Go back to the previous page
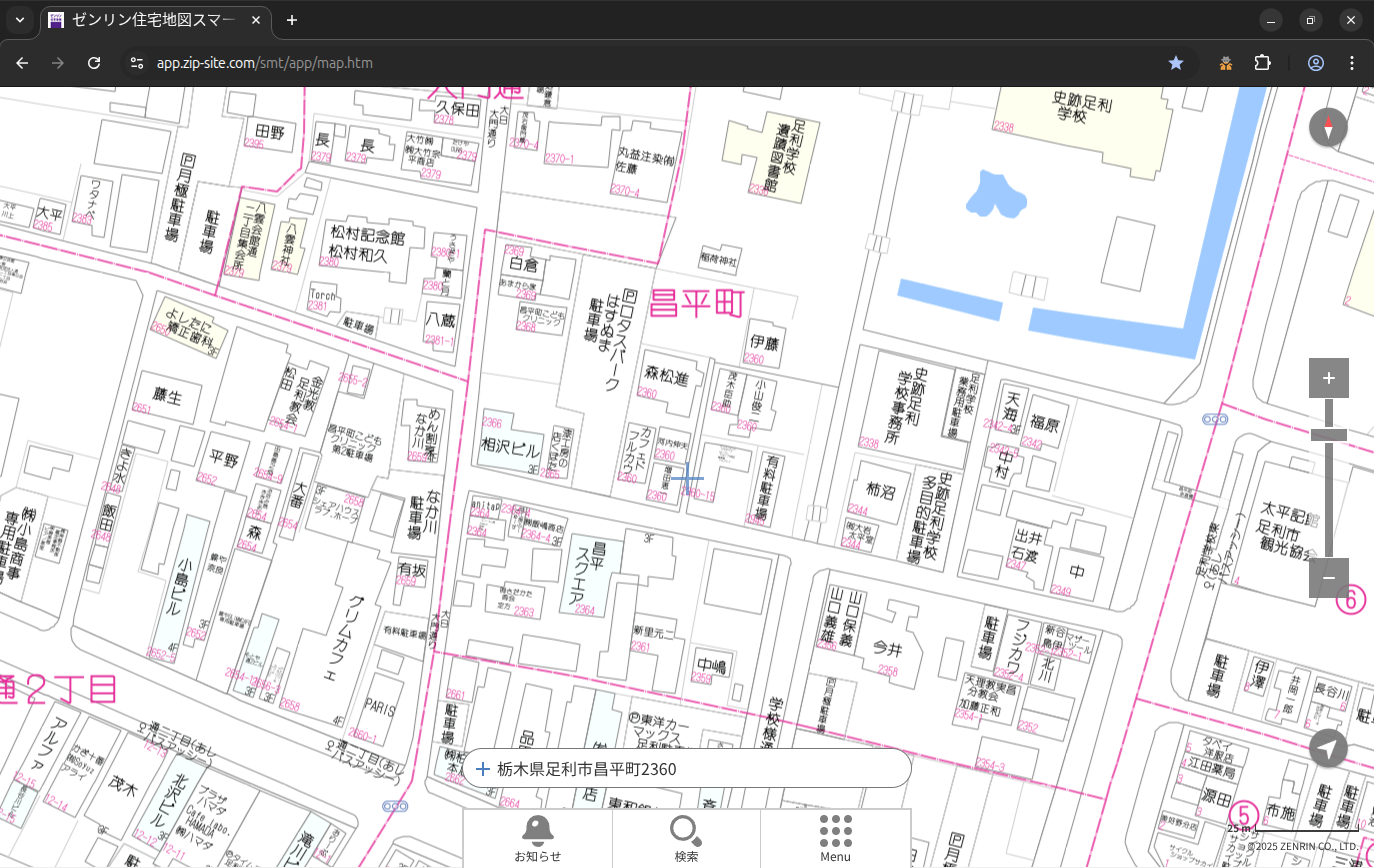 click(22, 63)
